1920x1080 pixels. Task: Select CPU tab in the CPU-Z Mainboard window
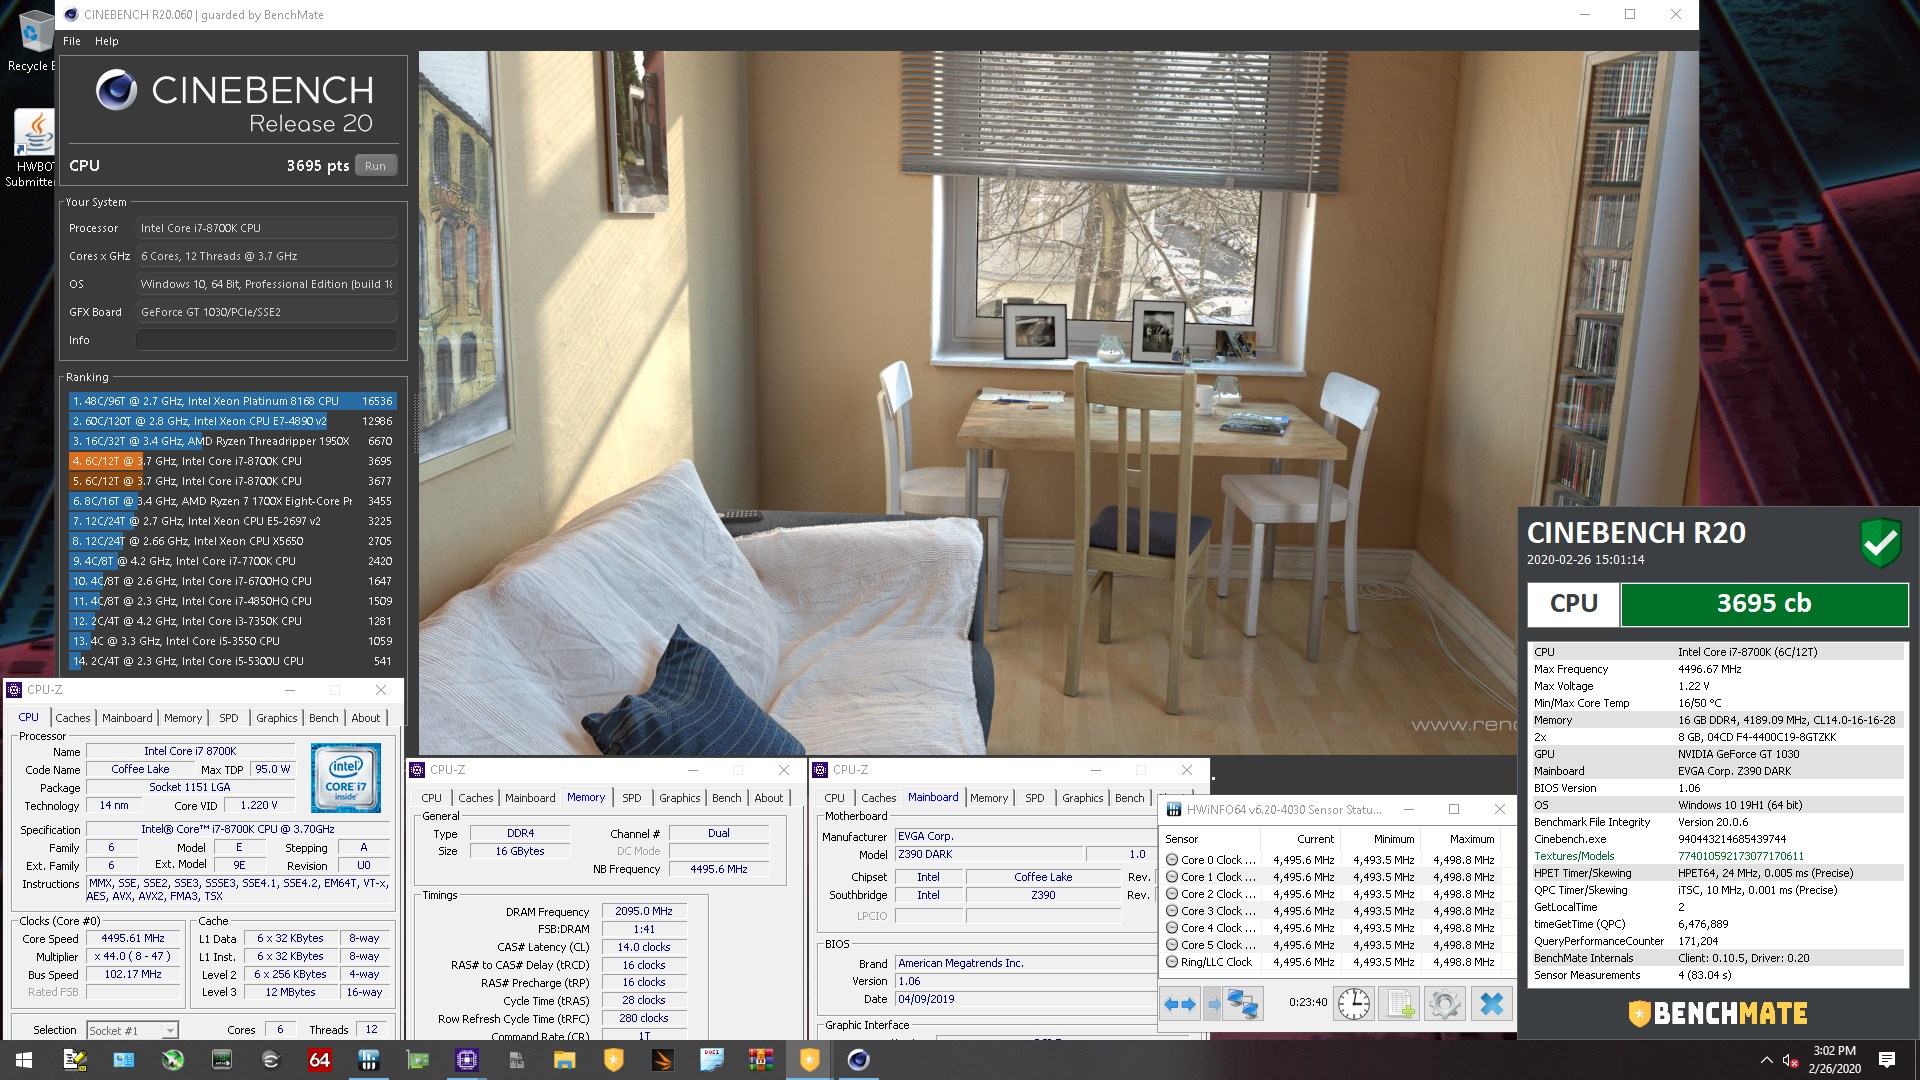click(834, 798)
